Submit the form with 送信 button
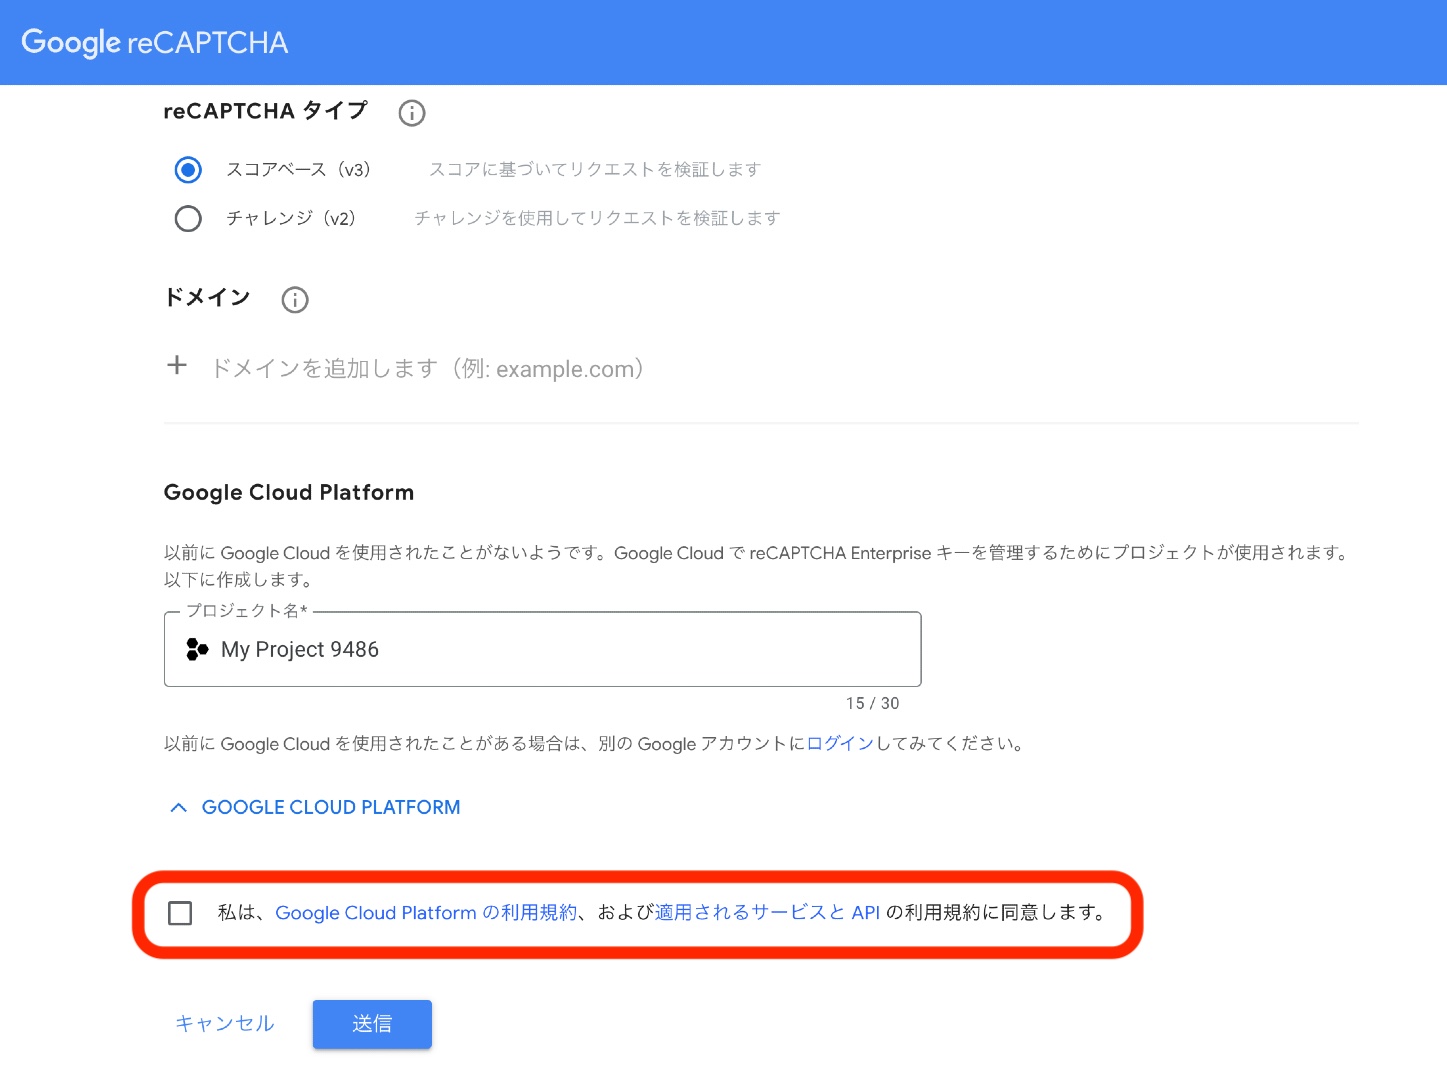The image size is (1447, 1080). (372, 1024)
